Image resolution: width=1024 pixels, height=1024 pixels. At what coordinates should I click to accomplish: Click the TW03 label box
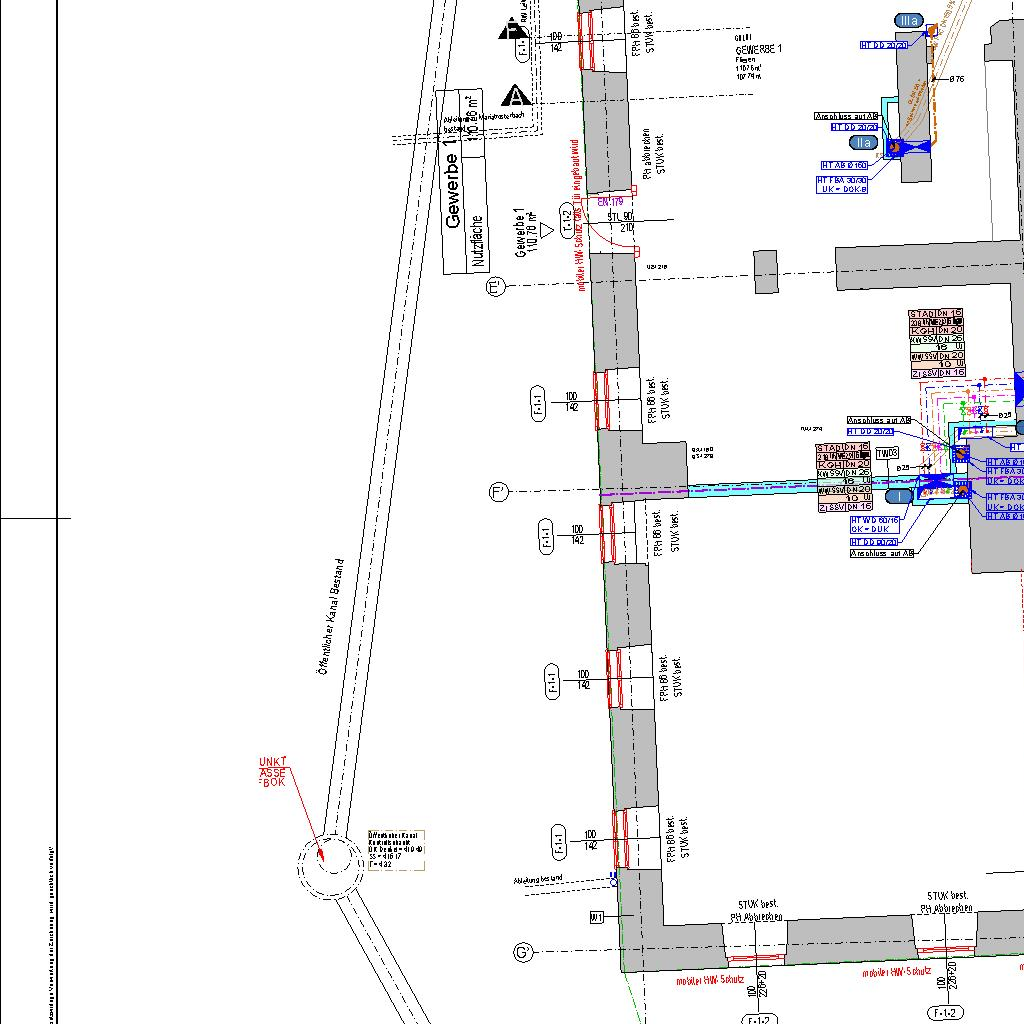coord(887,454)
